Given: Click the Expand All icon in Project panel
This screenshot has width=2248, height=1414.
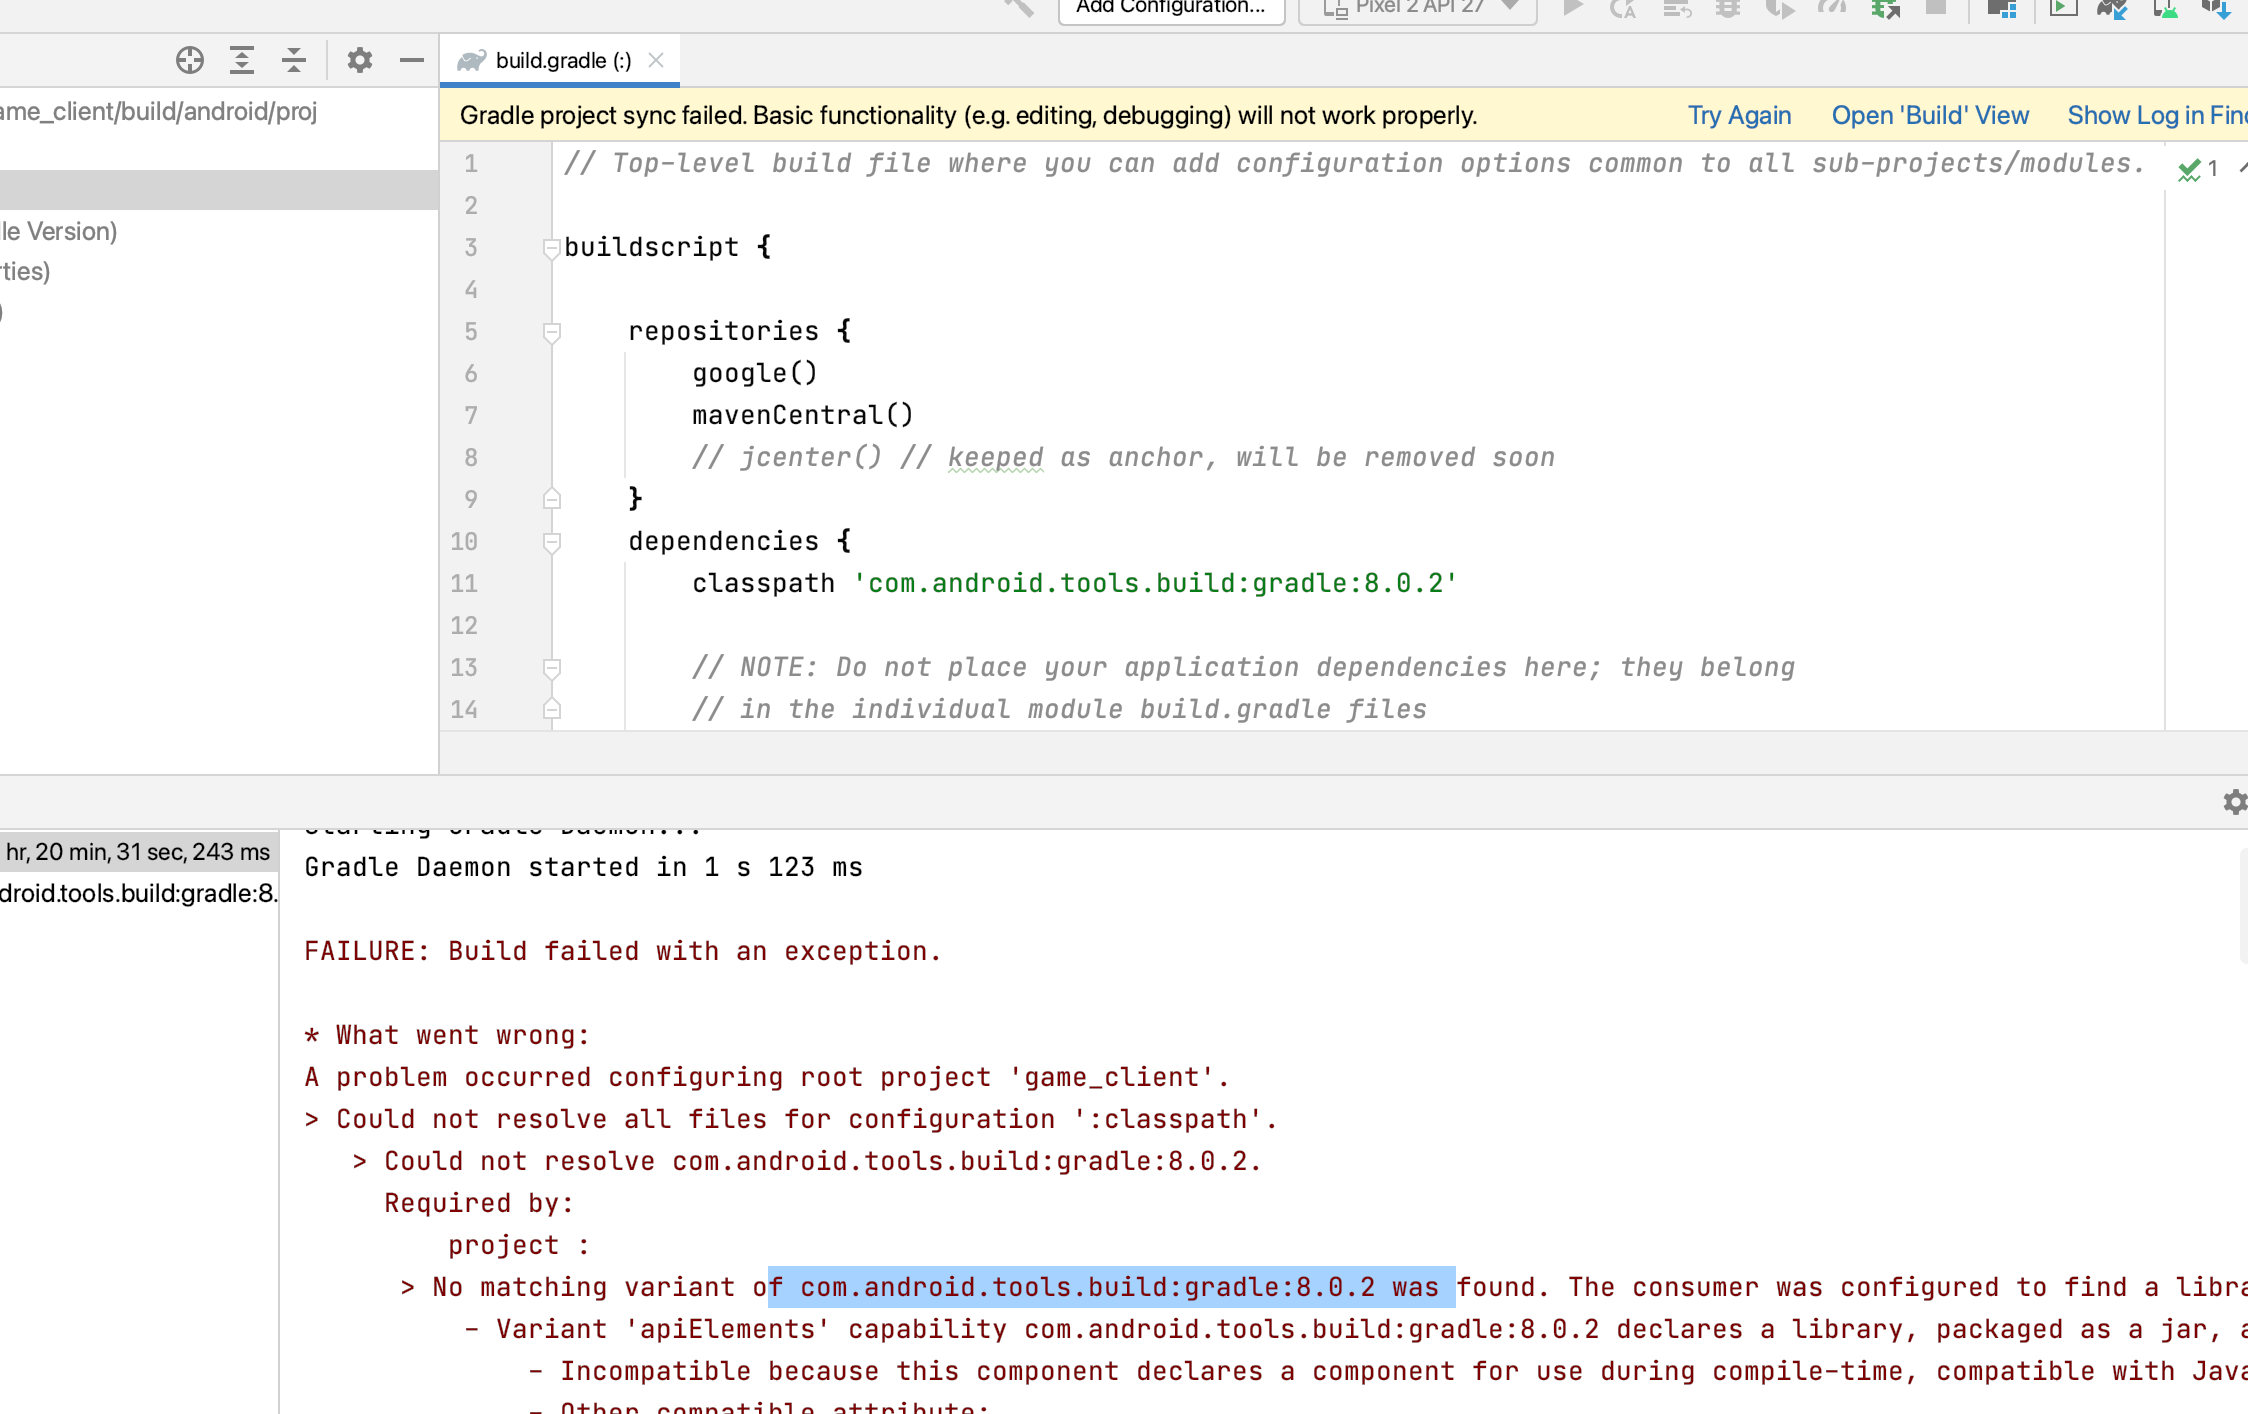Looking at the screenshot, I should (241, 60).
